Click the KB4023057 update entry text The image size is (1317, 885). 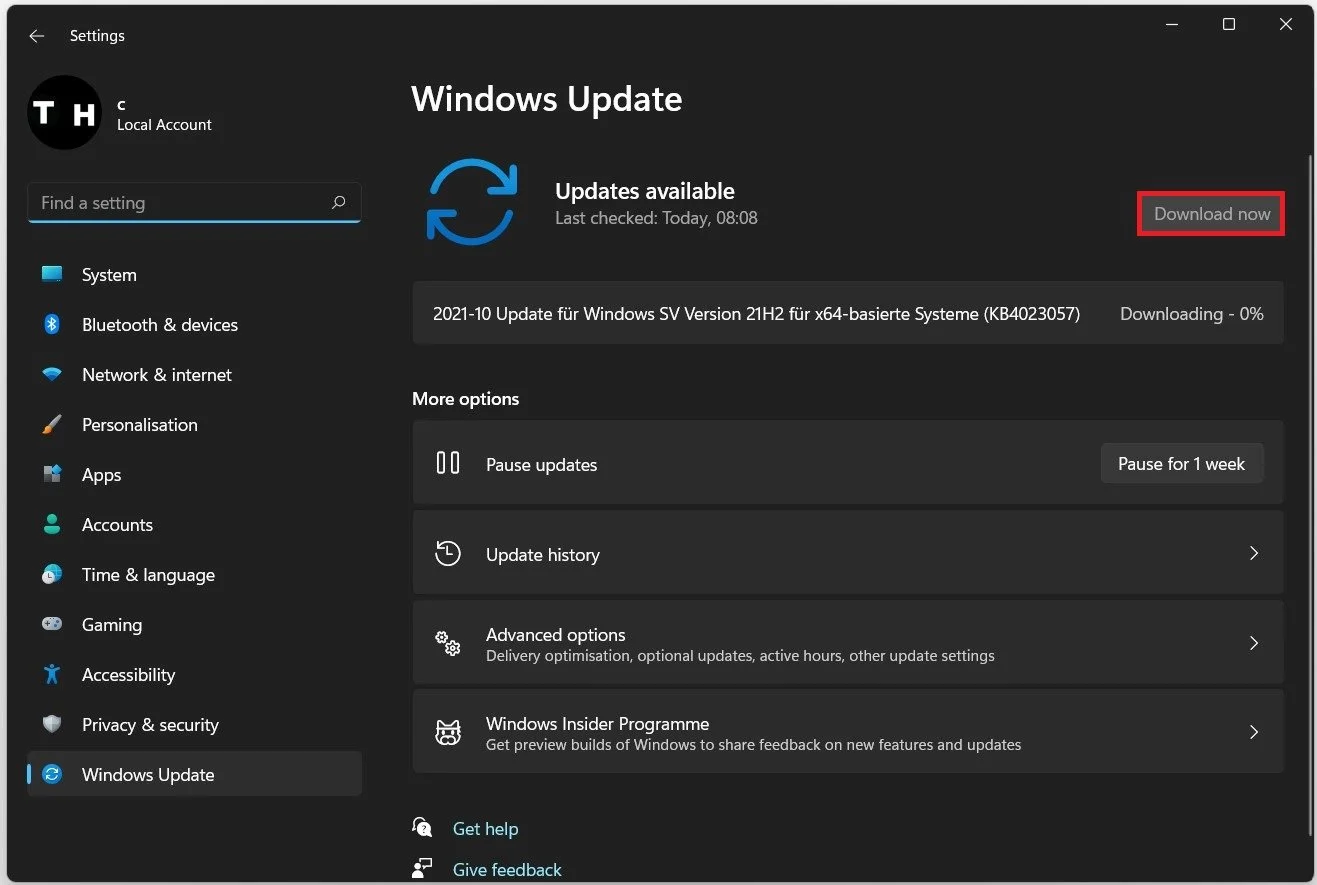[x=756, y=314]
